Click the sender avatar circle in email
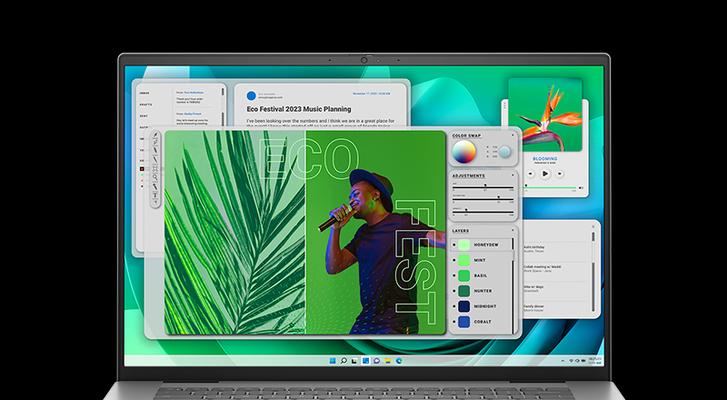 pos(251,95)
